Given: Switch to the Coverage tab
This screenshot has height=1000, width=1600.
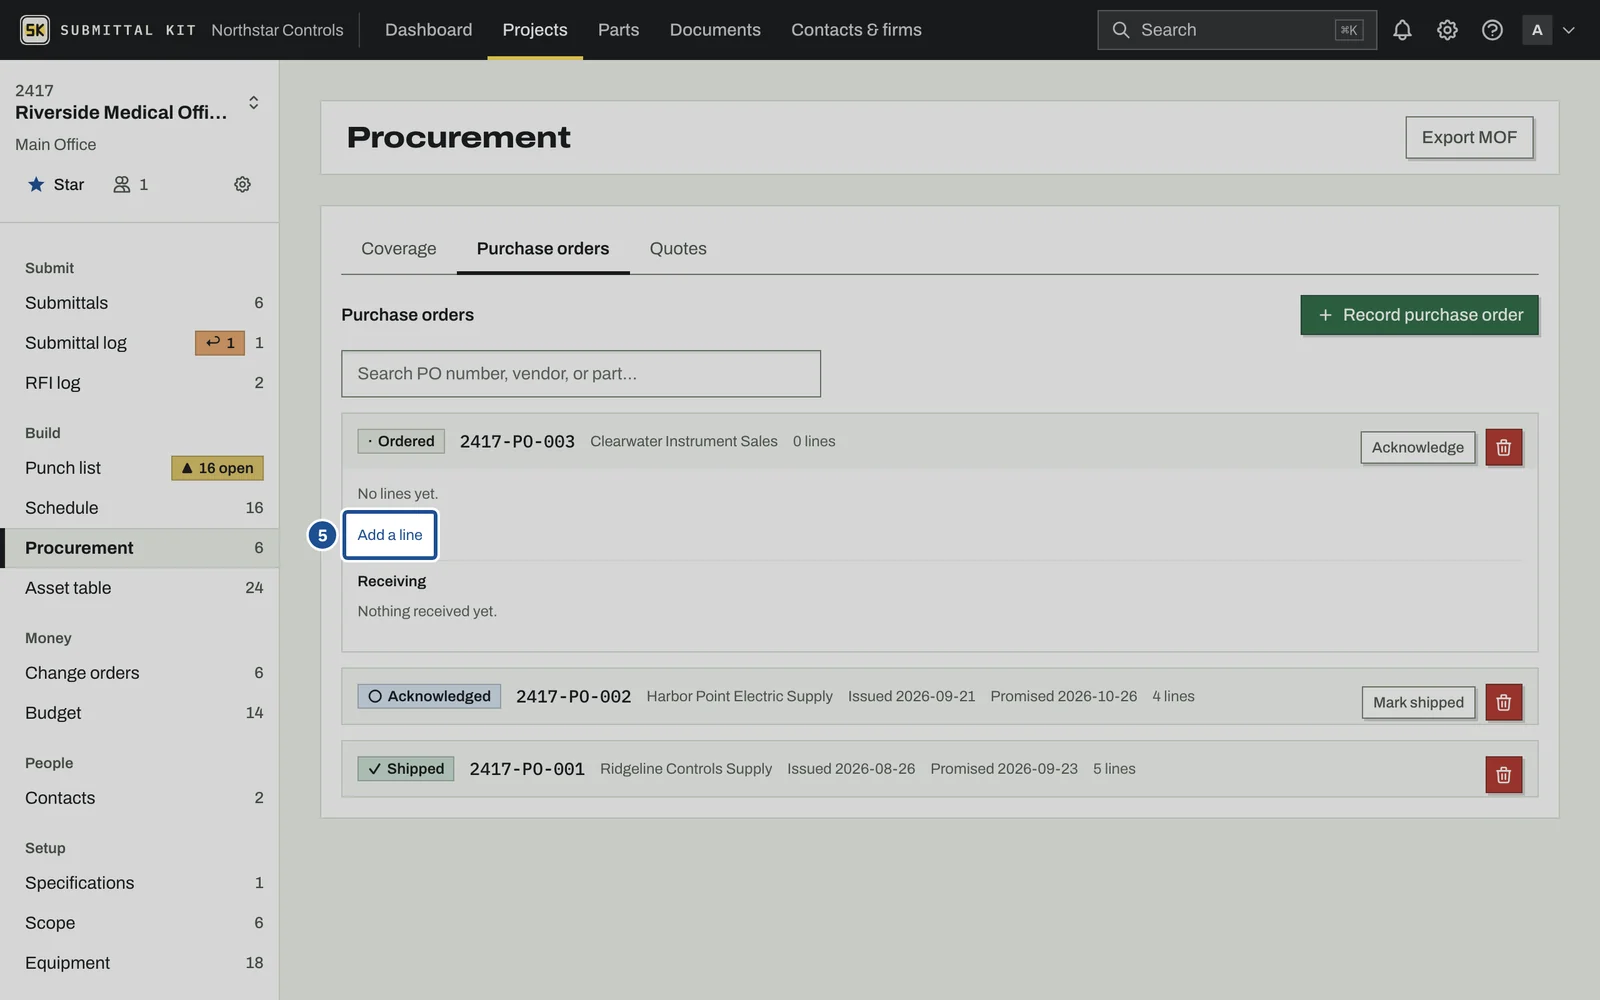Looking at the screenshot, I should click(398, 248).
